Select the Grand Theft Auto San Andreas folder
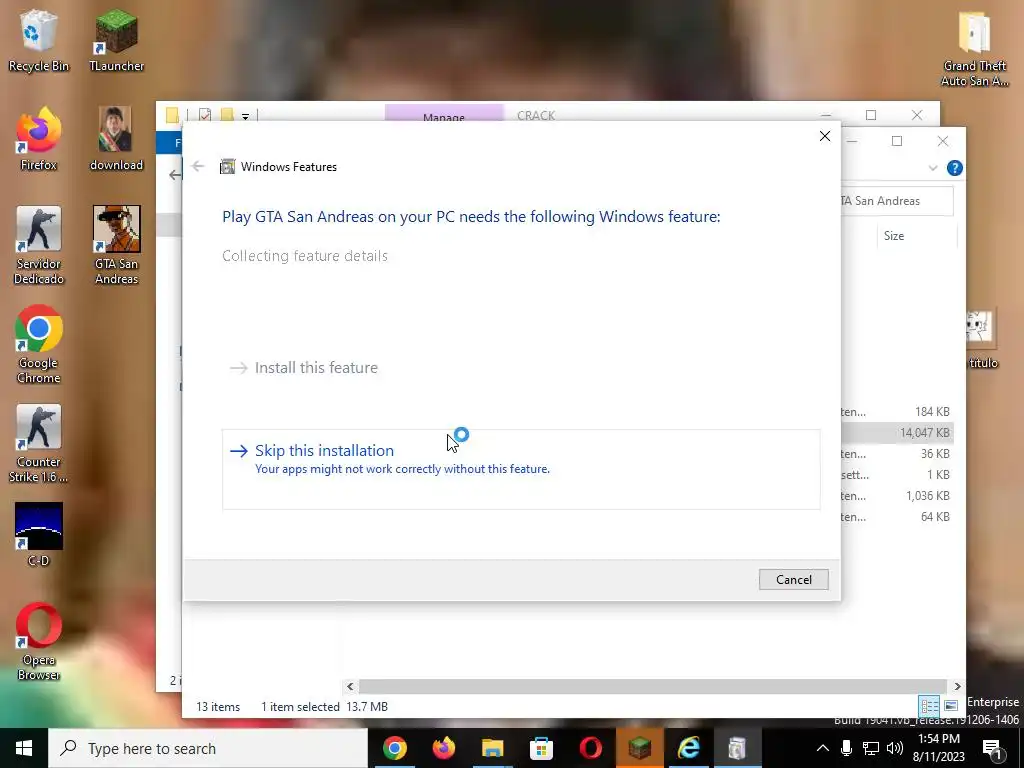The image size is (1024, 768). (974, 49)
